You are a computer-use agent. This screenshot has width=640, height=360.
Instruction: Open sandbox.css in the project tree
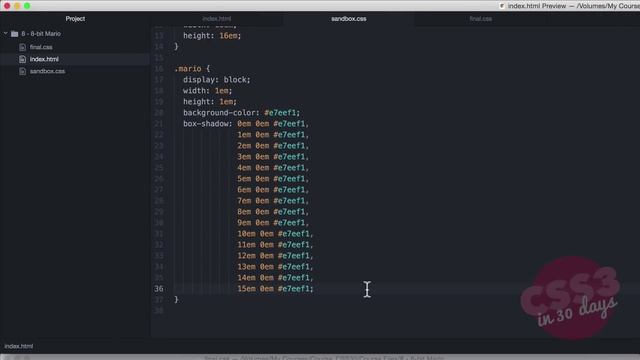[x=47, y=71]
